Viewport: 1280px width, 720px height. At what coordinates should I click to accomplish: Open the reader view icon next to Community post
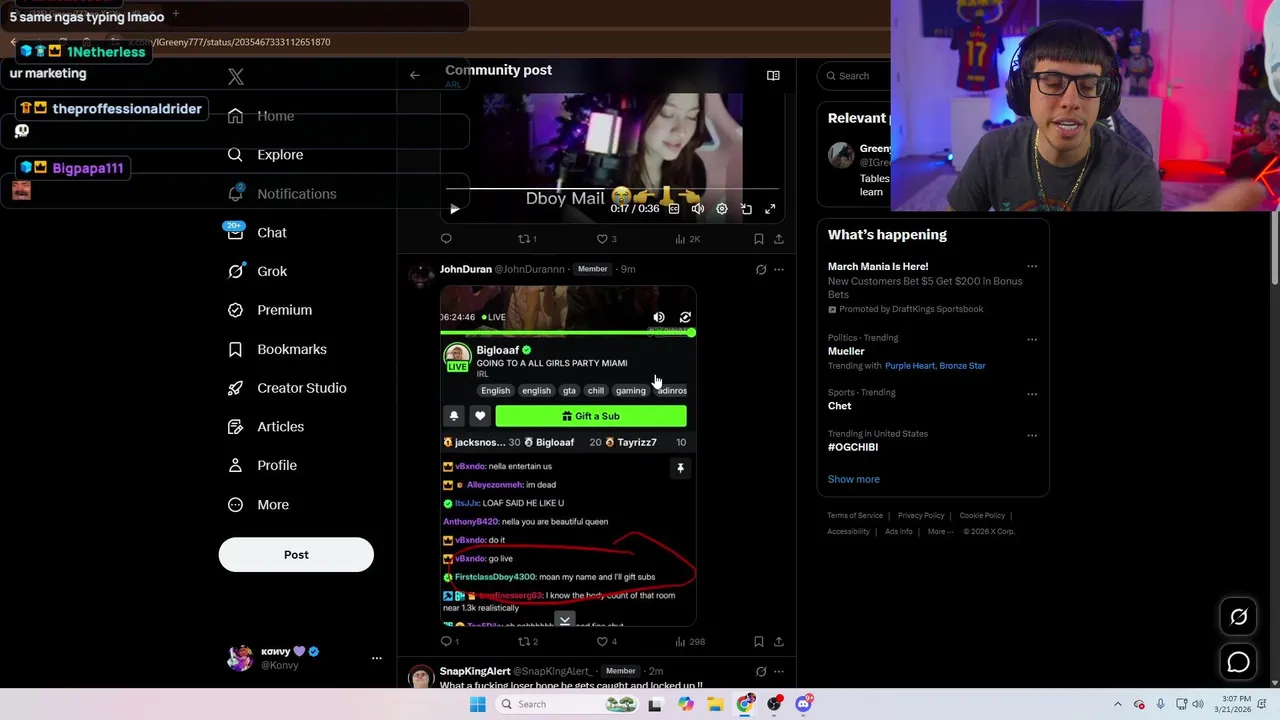773,75
